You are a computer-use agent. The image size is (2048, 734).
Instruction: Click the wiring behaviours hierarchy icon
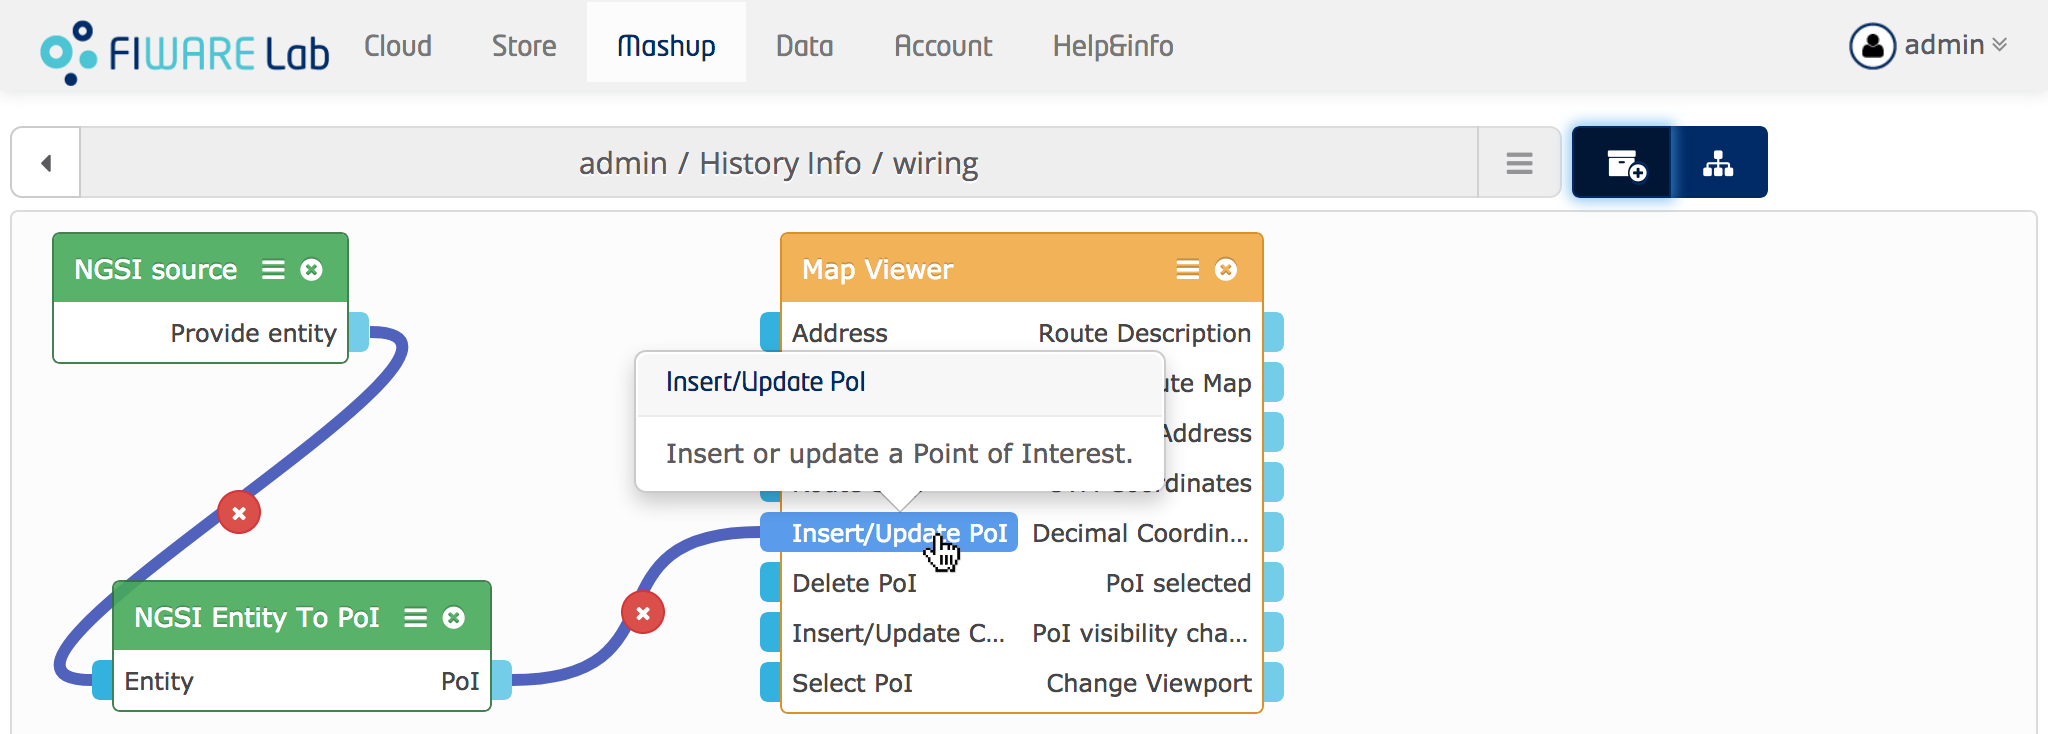pyautogui.click(x=1718, y=163)
